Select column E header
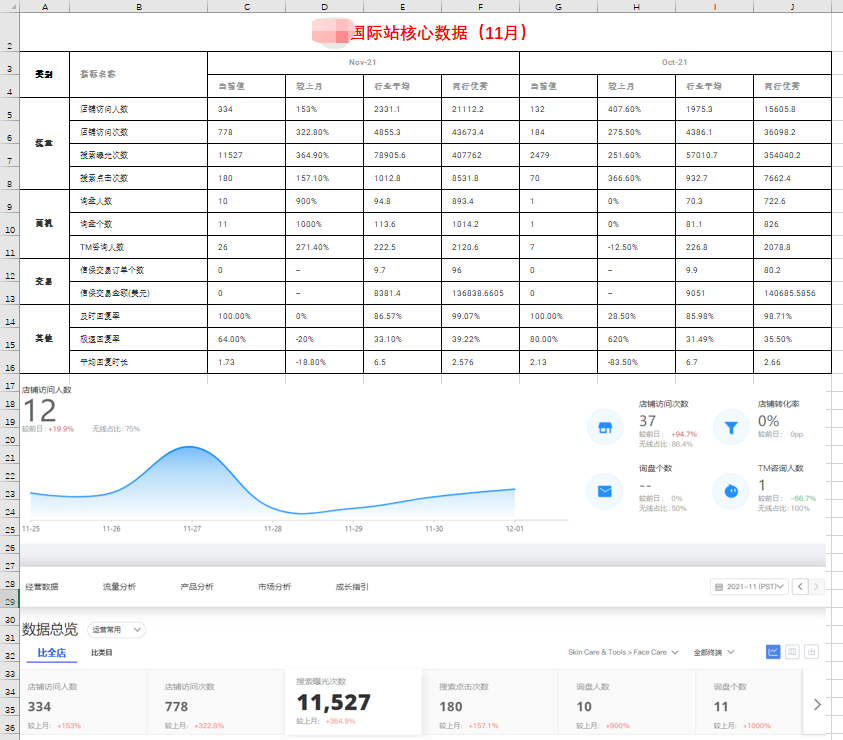The width and height of the screenshot is (843, 740). pos(403,6)
